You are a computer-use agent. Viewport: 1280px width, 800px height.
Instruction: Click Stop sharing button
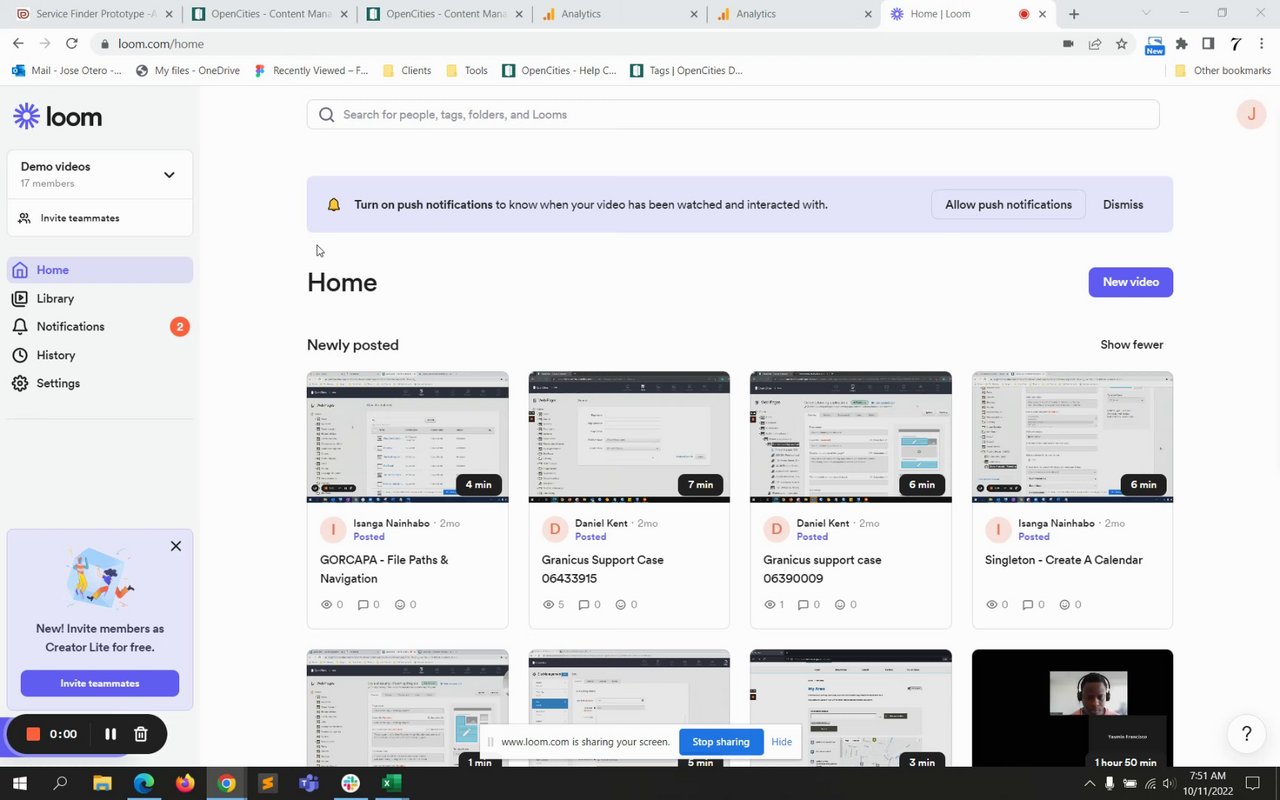coord(721,742)
